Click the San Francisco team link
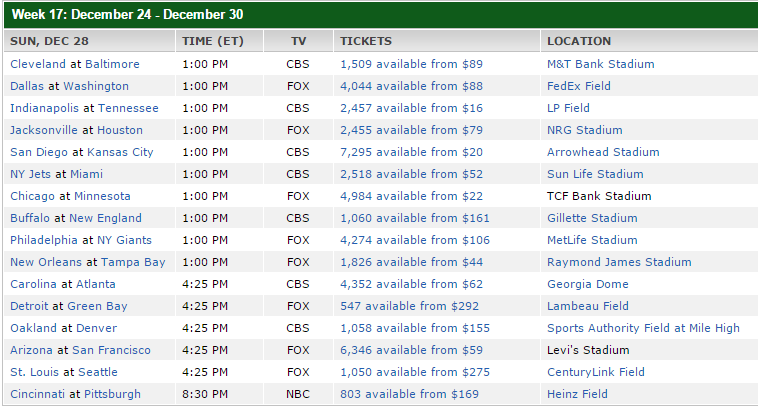The width and height of the screenshot is (758, 407). click(x=111, y=350)
